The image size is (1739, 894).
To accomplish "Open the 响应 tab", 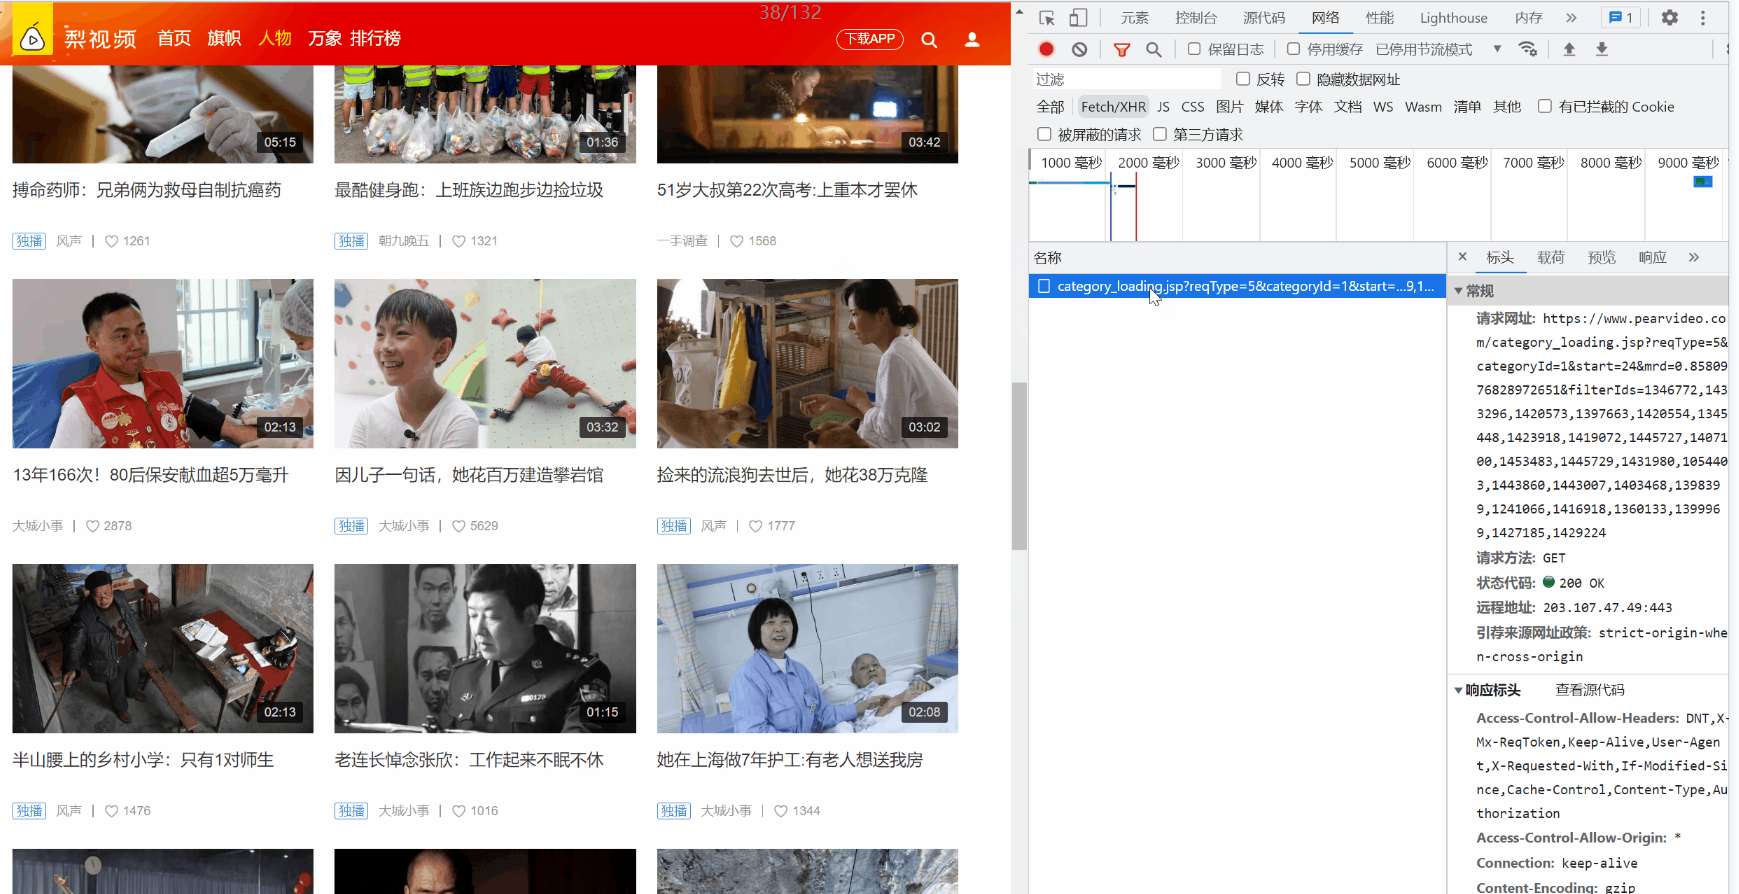I will (1653, 257).
